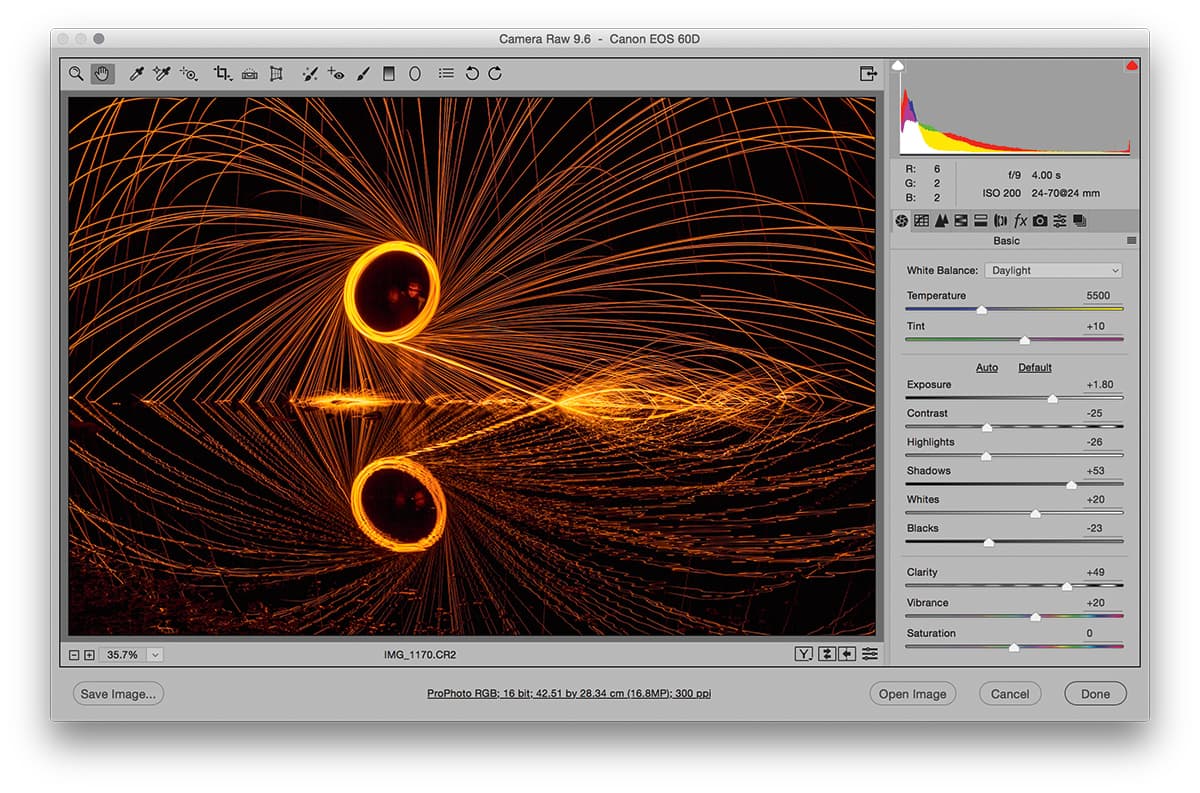Switch to the Tone Curve tab

click(921, 220)
